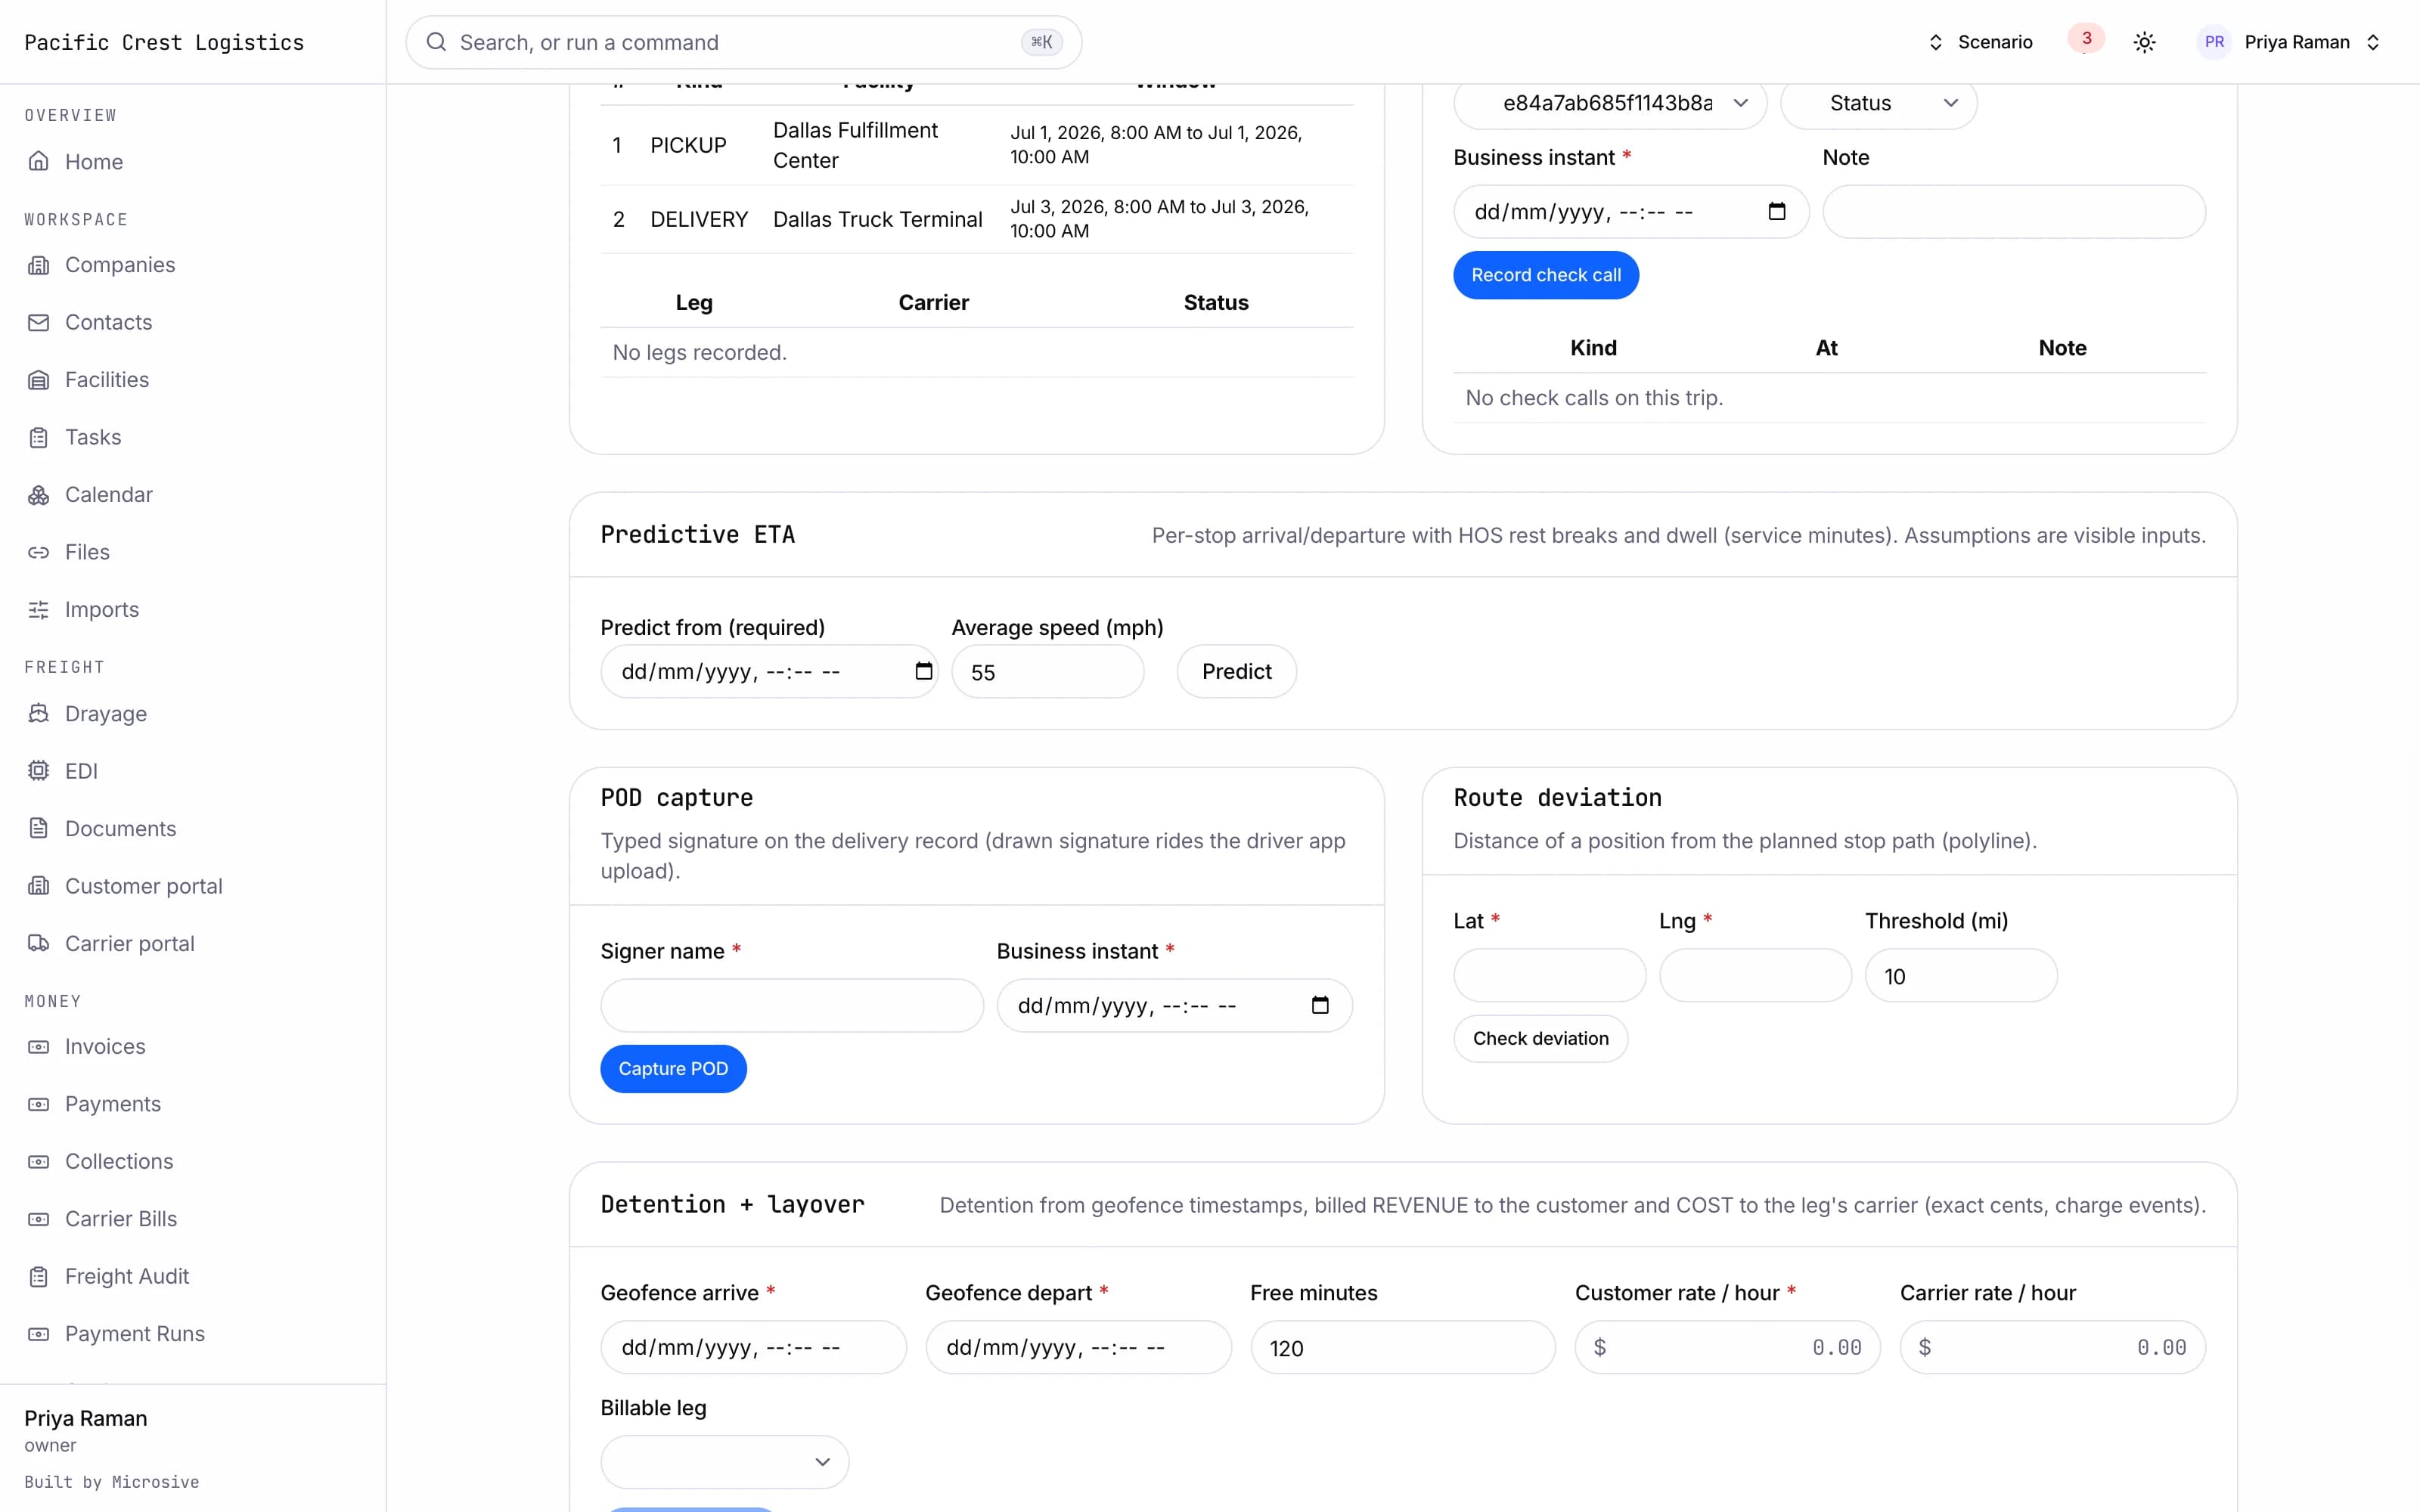Open the Scenario switcher
2420x1512 pixels.
1980,42
